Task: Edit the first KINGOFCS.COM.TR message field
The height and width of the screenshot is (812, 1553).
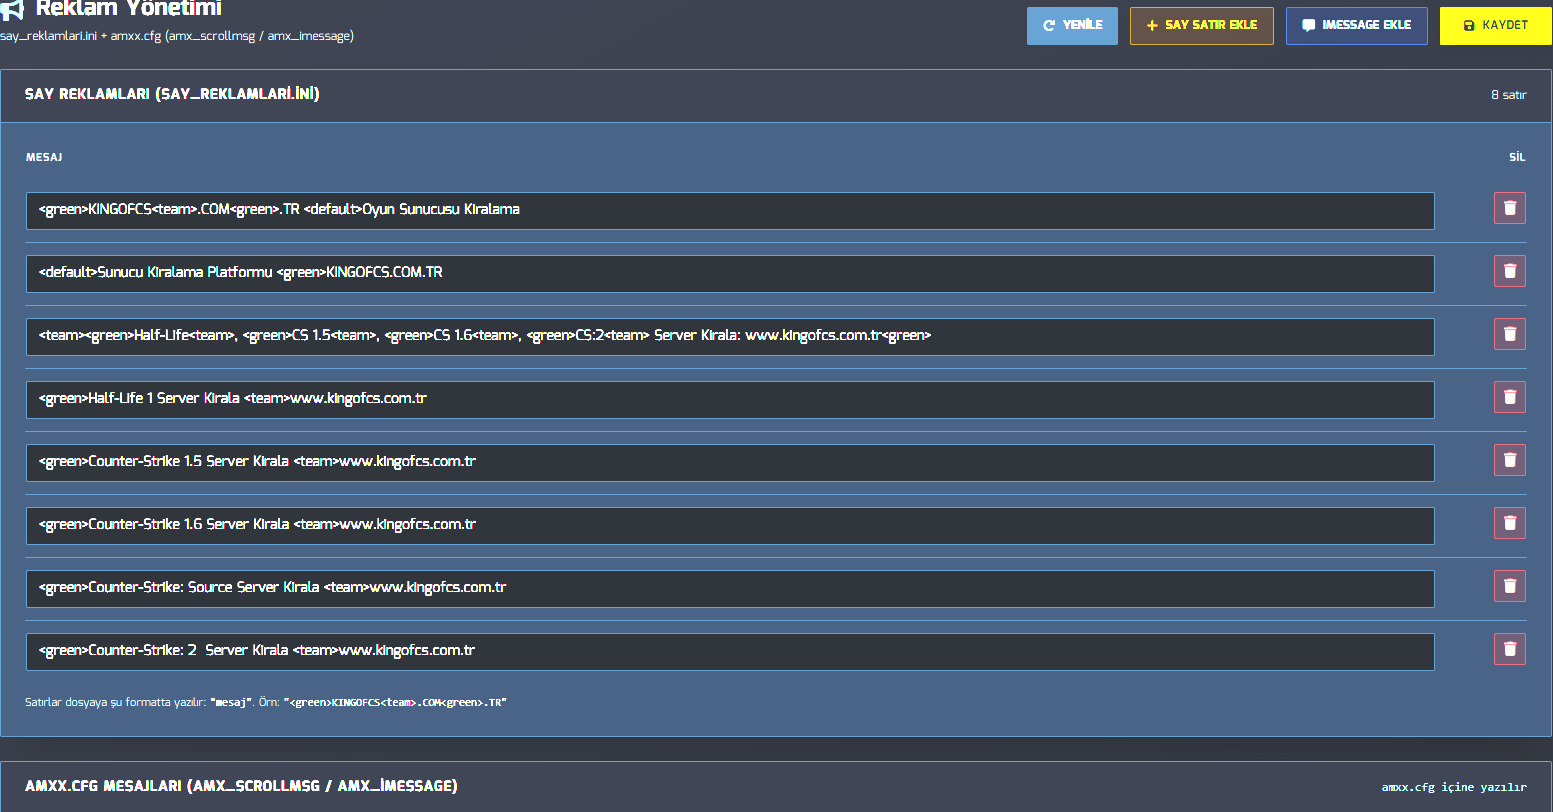Action: click(x=730, y=210)
